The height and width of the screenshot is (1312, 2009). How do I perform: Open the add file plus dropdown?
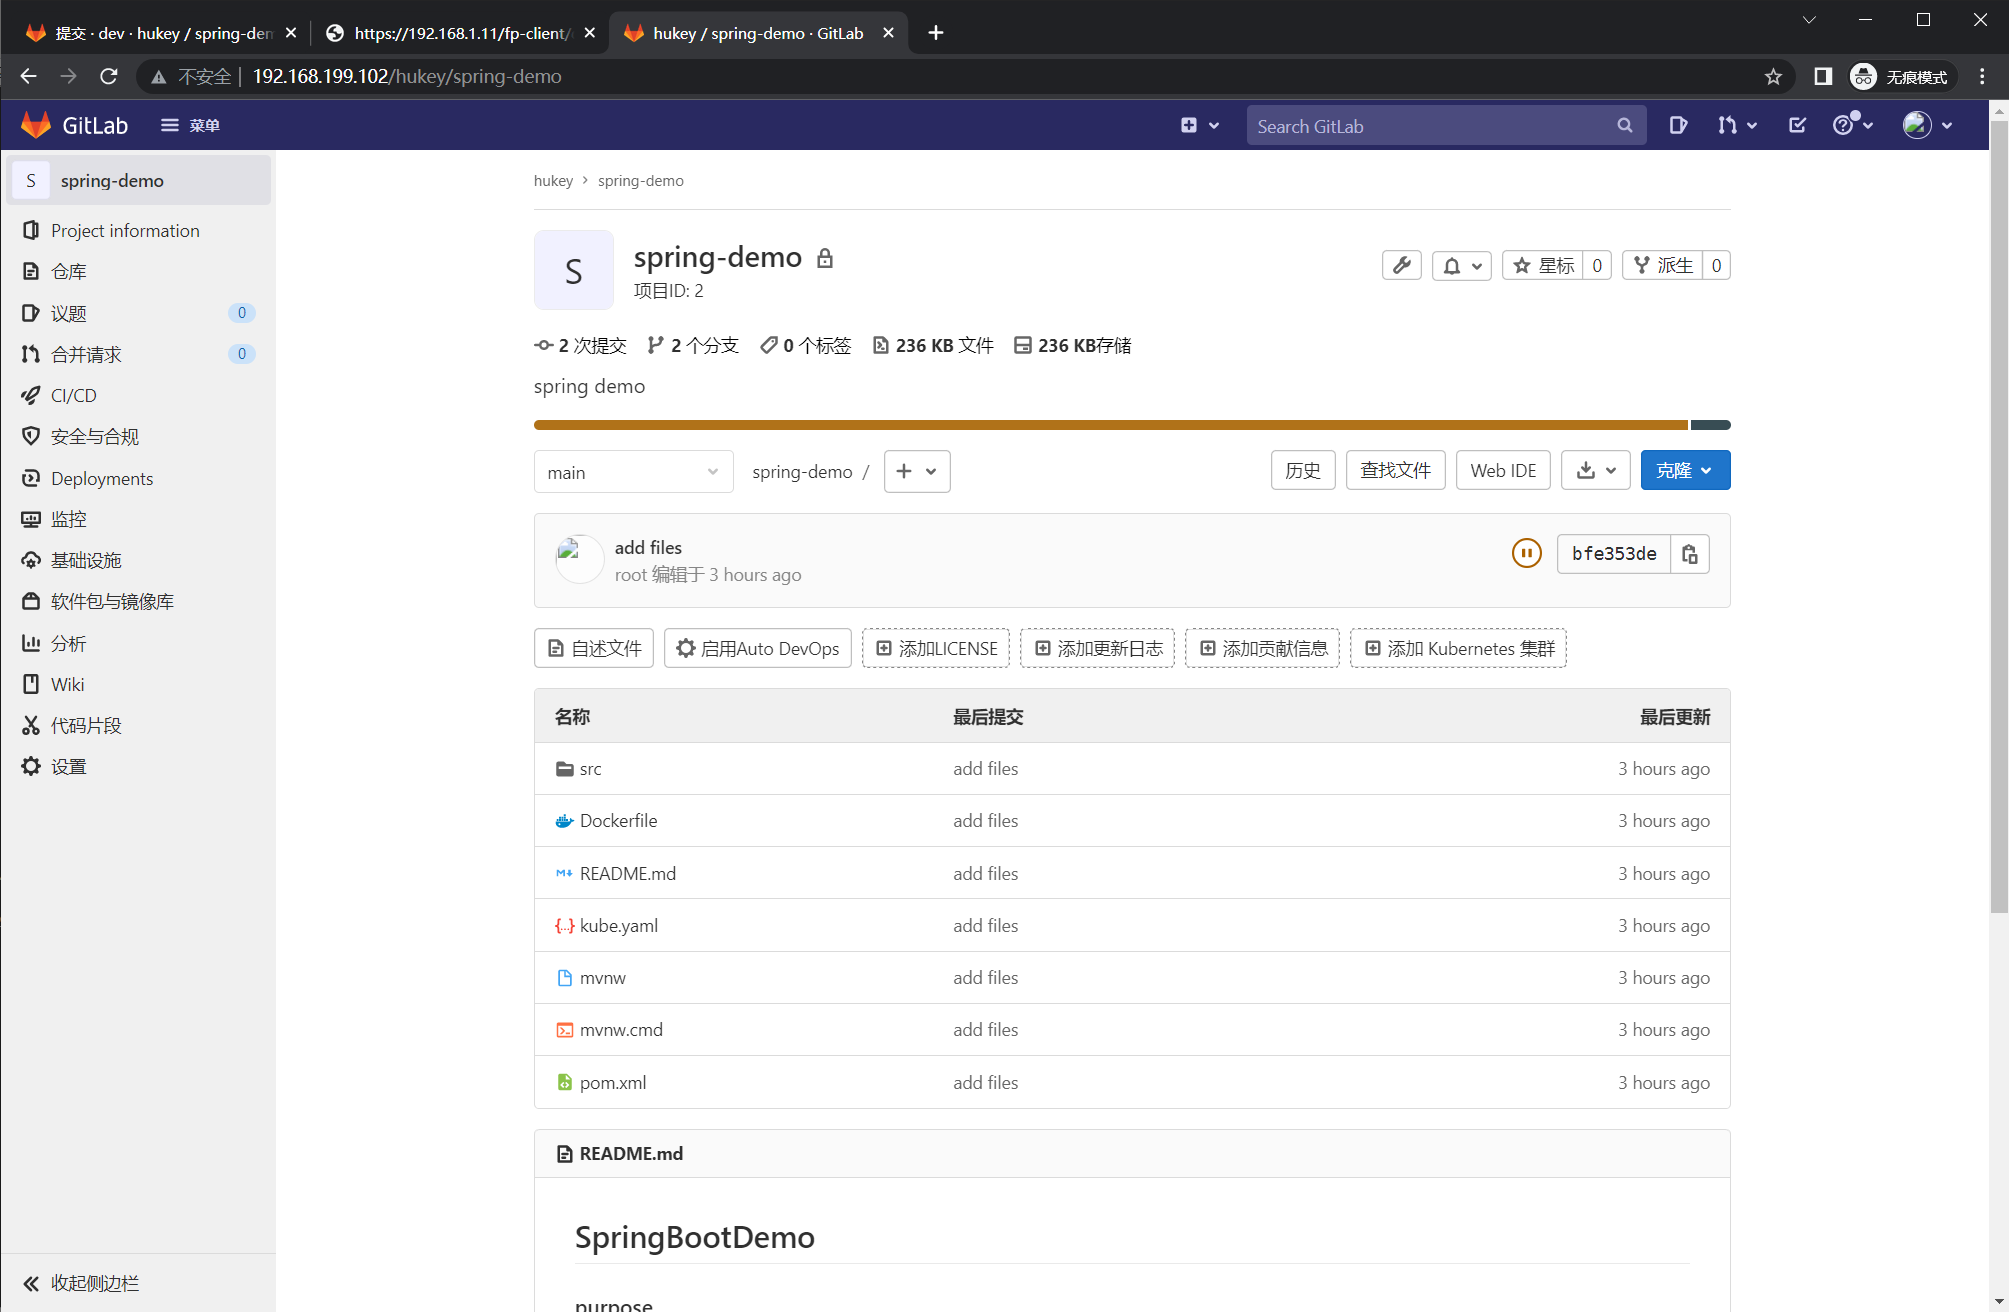point(916,471)
